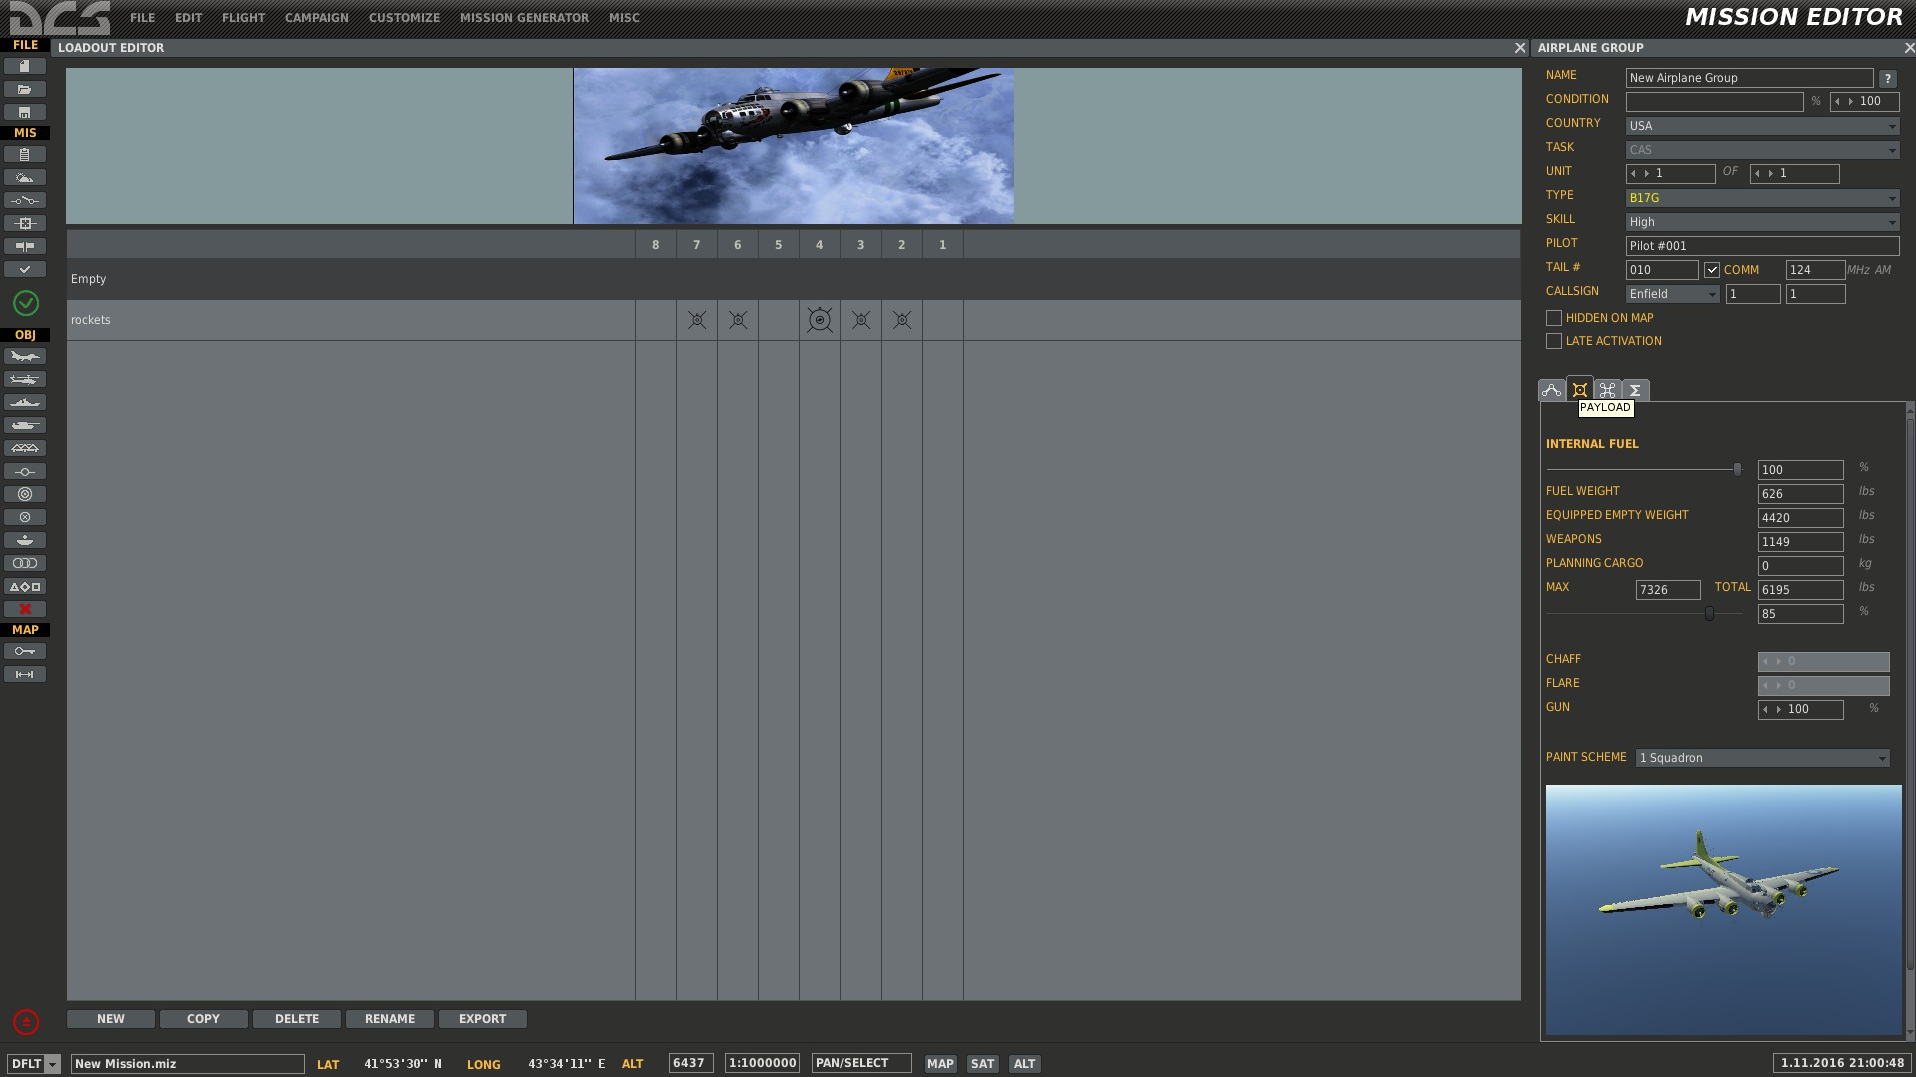1916x1077 pixels.
Task: Open the TASK dropdown showing CAS
Action: 1762,150
